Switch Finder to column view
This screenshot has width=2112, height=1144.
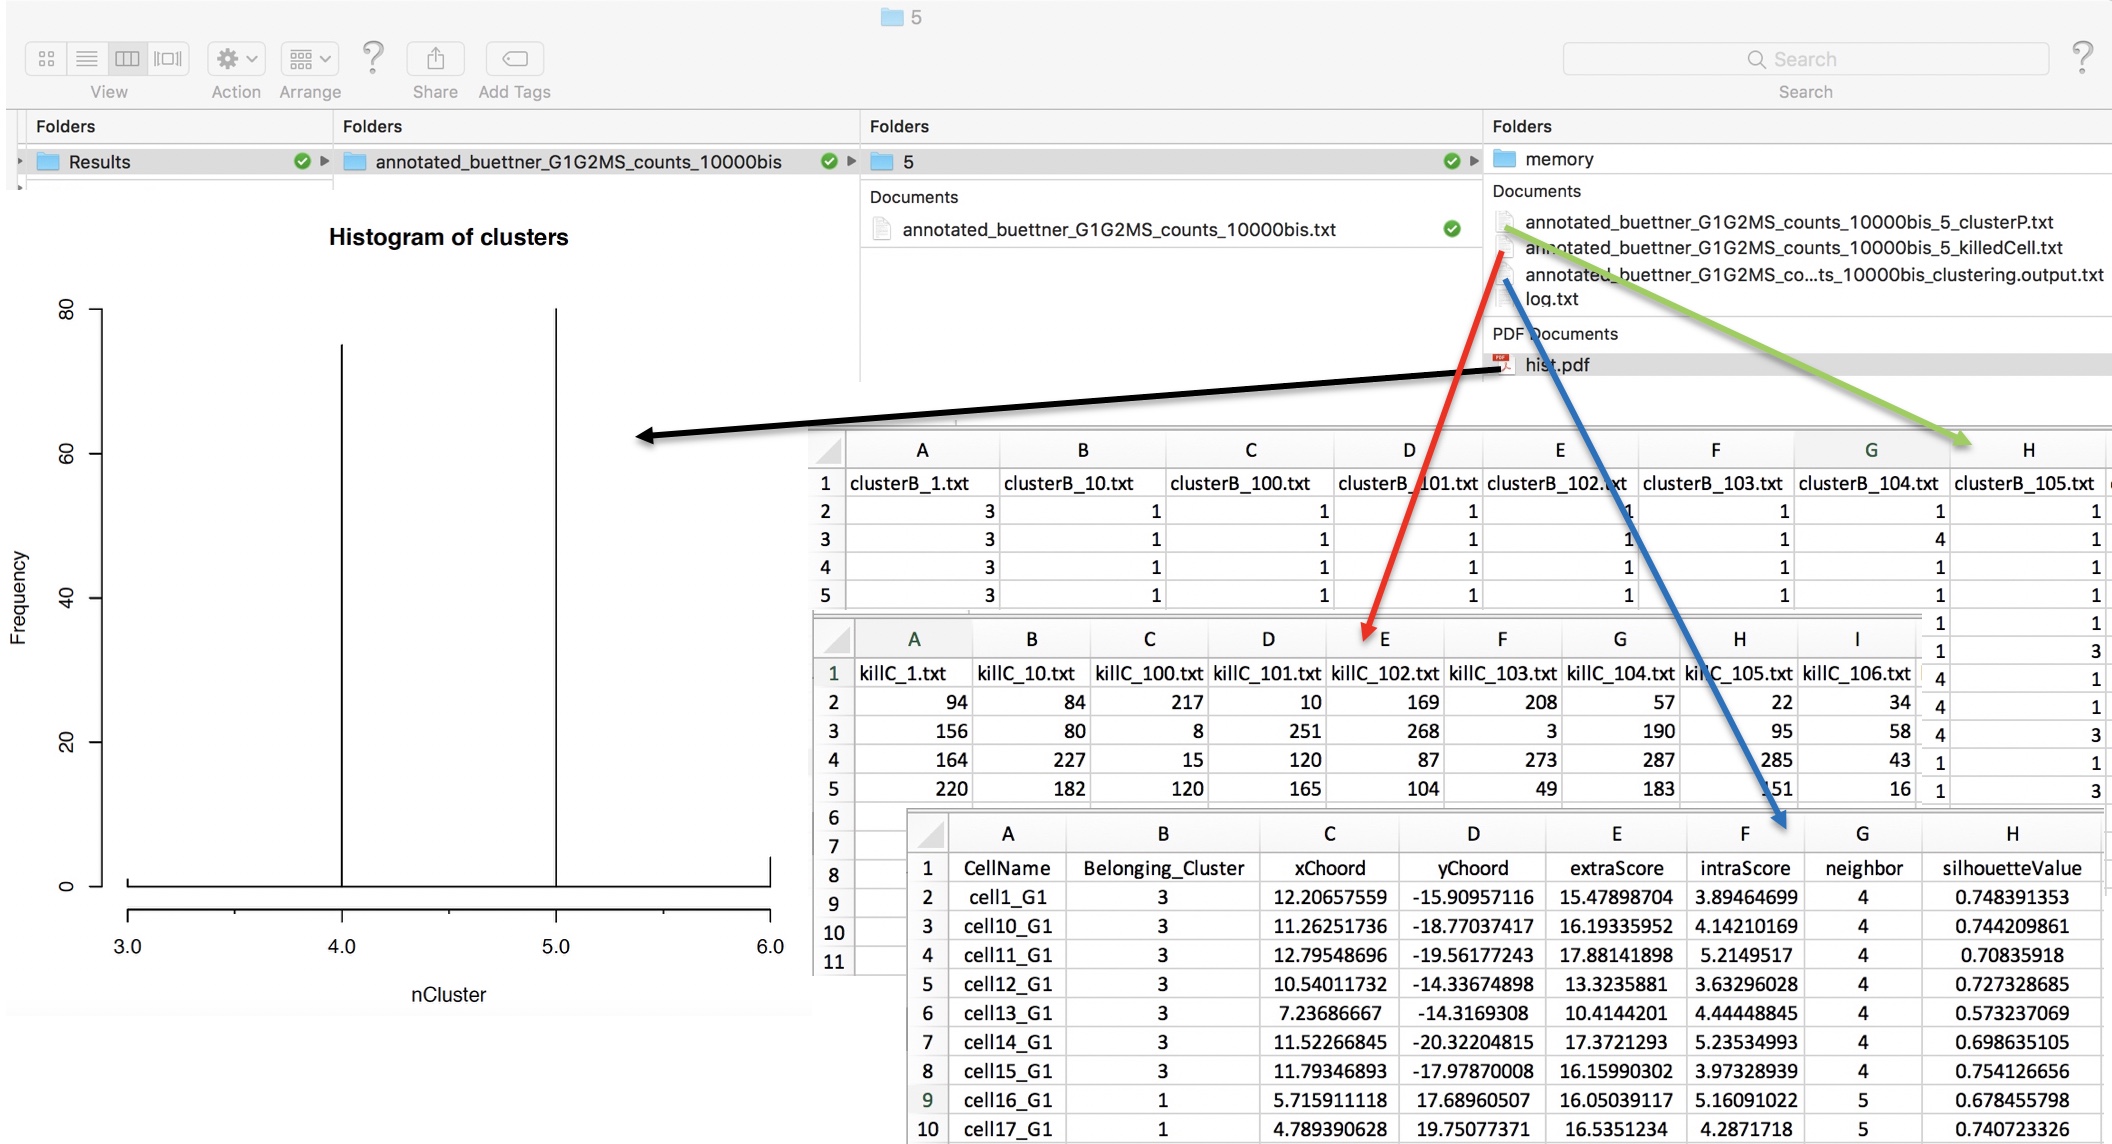pos(128,59)
